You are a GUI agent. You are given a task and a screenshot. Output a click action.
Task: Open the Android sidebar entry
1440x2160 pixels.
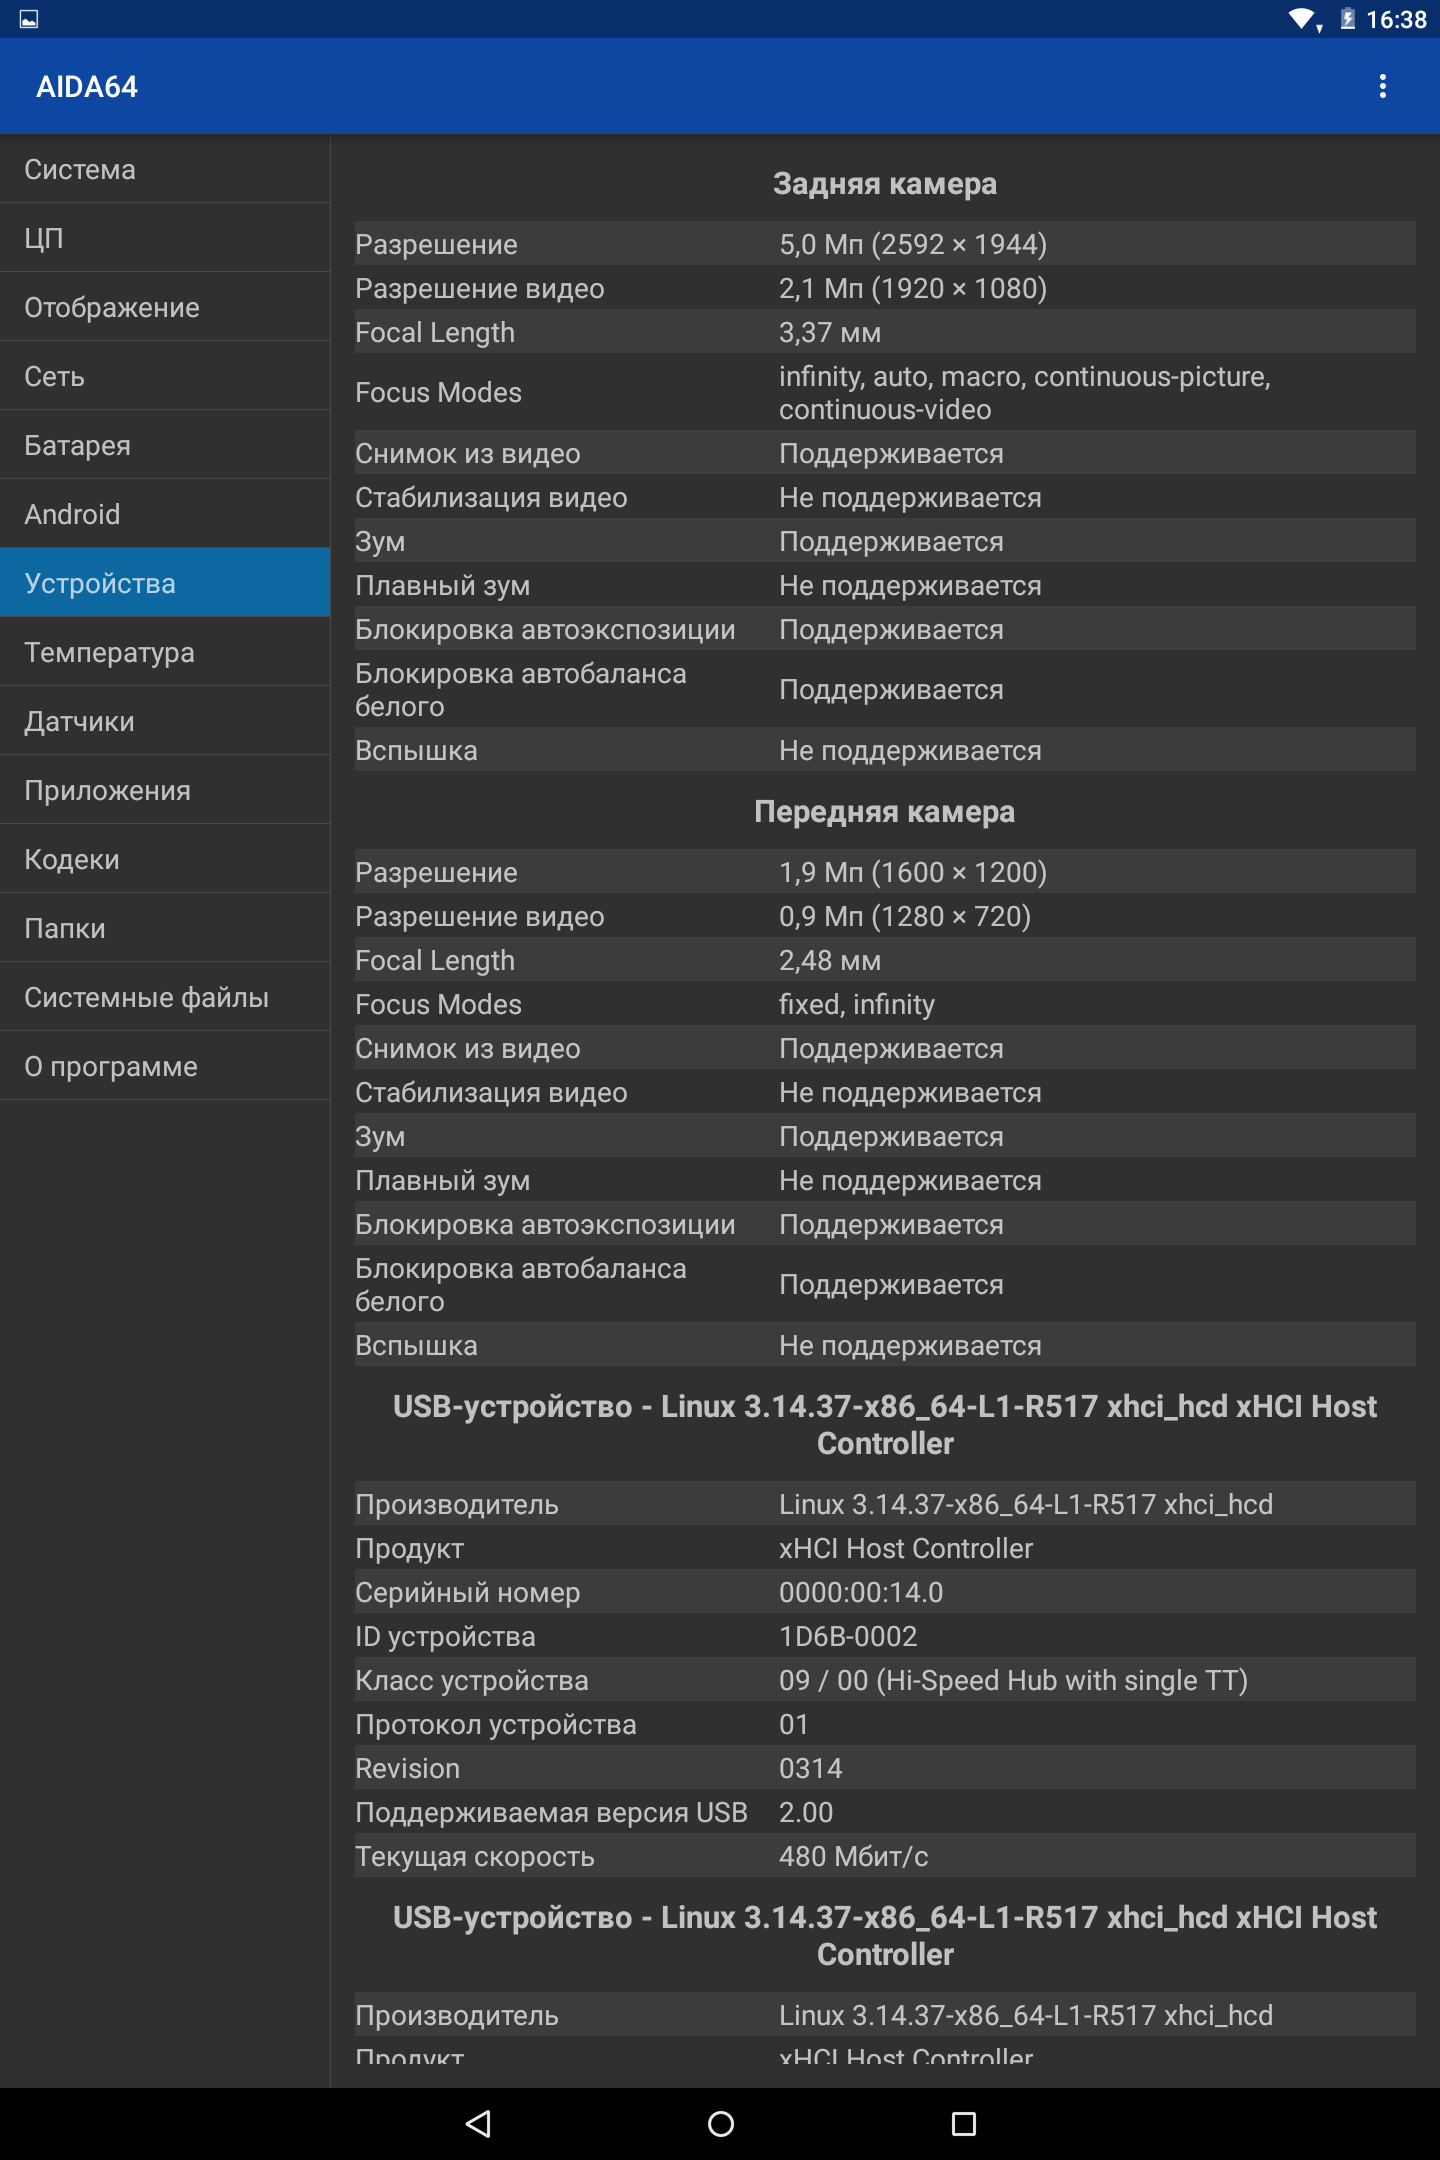pyautogui.click(x=165, y=514)
